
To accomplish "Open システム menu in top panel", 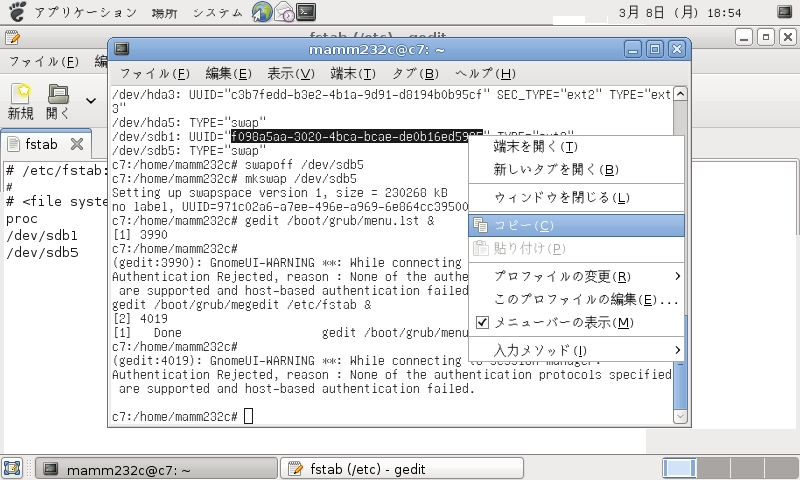I will tap(217, 12).
